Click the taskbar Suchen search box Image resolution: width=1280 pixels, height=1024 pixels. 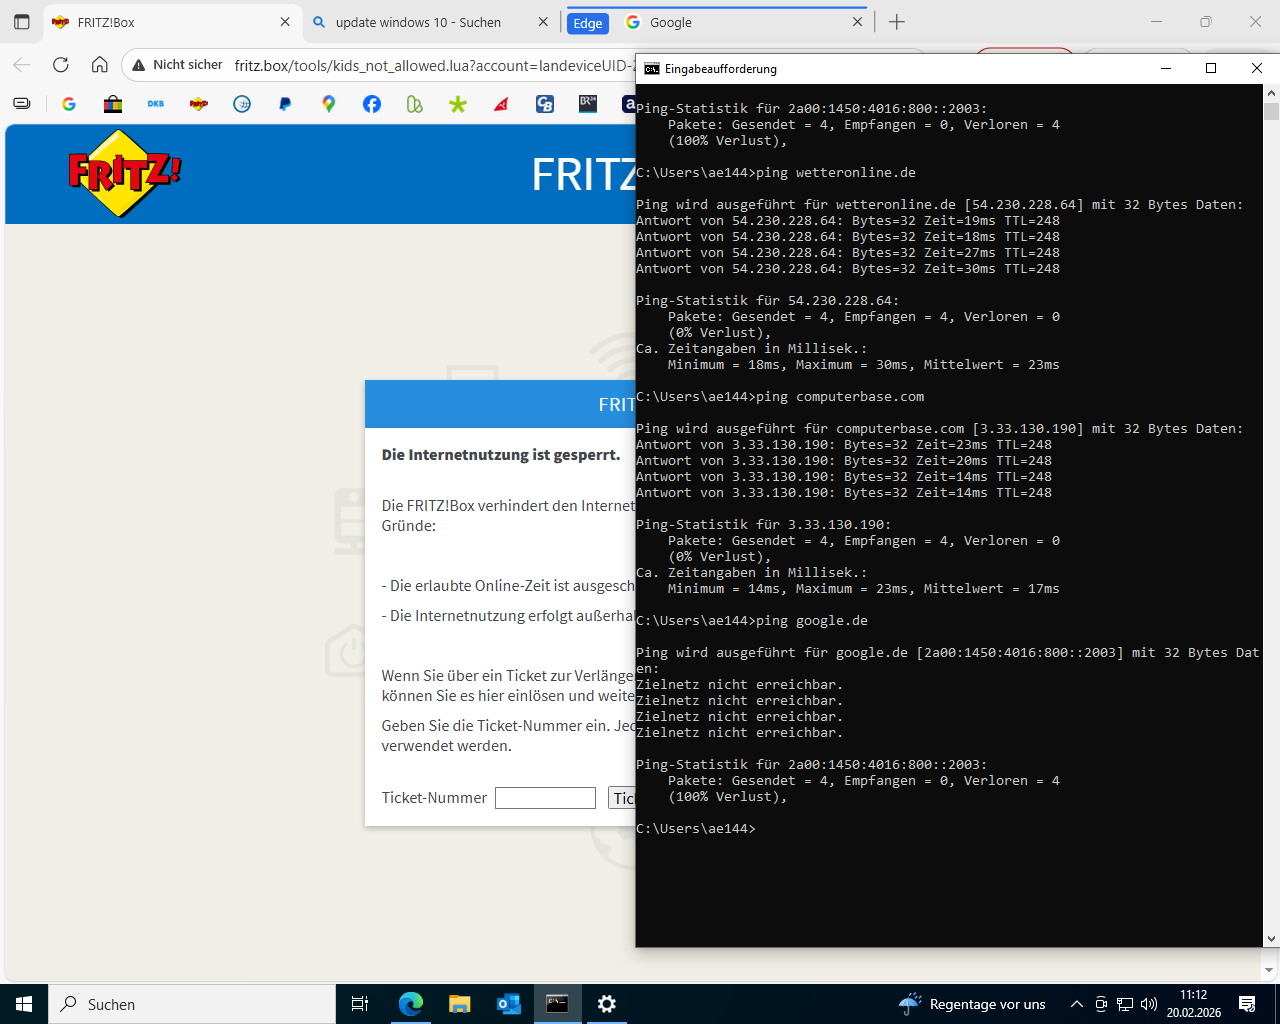click(x=192, y=1004)
